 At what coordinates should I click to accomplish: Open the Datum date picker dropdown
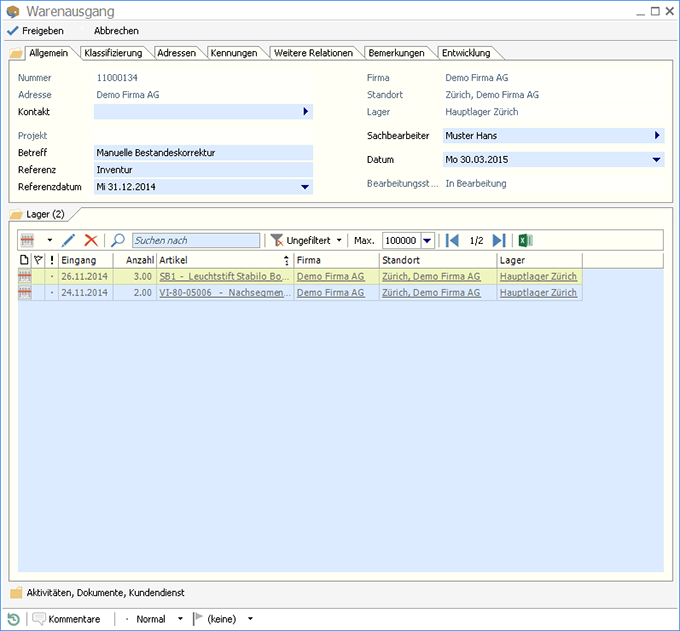(x=656, y=159)
